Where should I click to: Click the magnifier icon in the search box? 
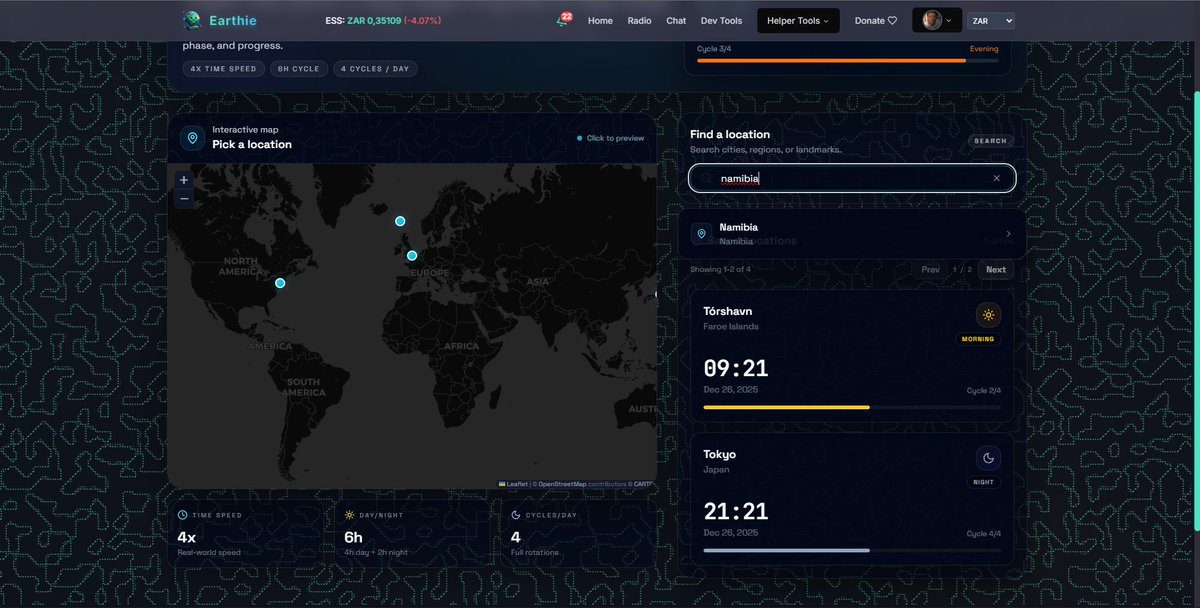point(706,178)
